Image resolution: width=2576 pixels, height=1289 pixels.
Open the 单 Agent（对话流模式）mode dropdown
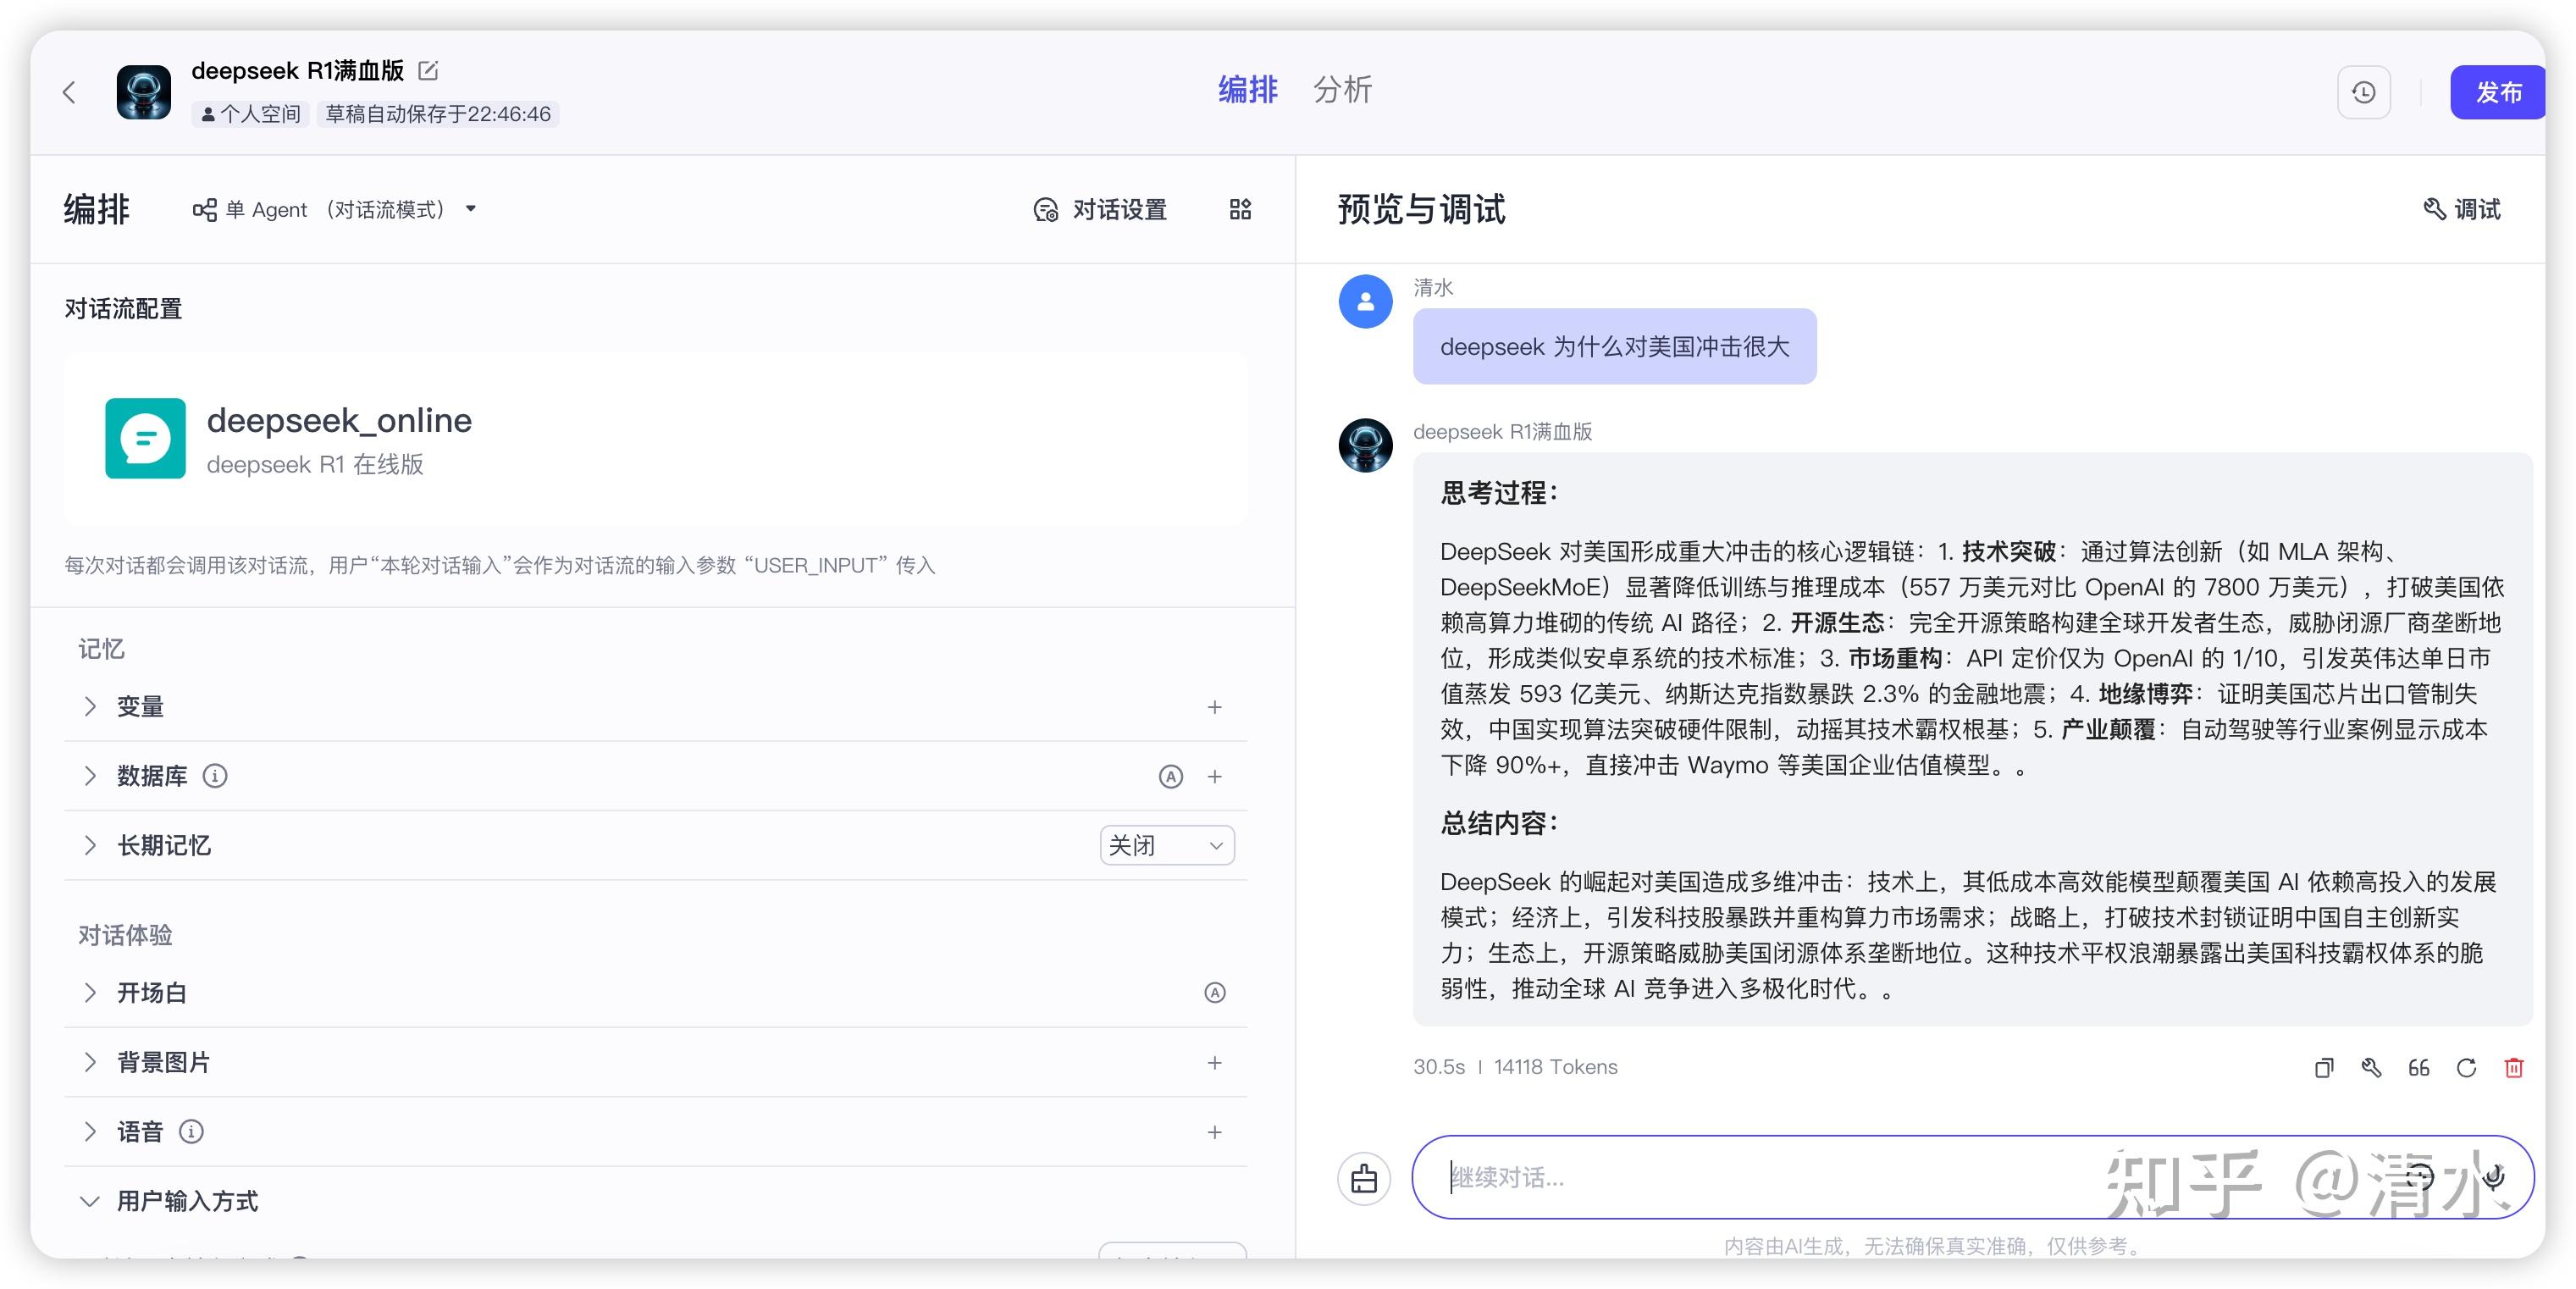[x=335, y=209]
